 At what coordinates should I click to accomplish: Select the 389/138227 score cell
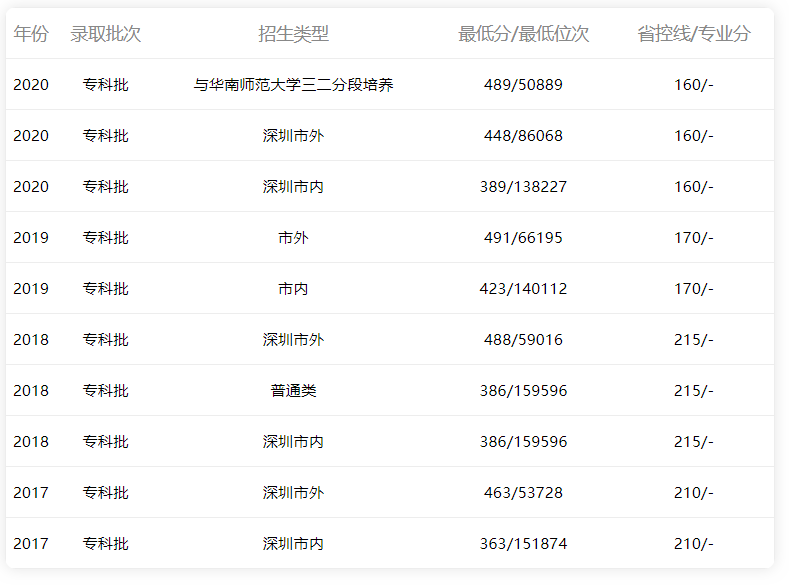click(523, 187)
